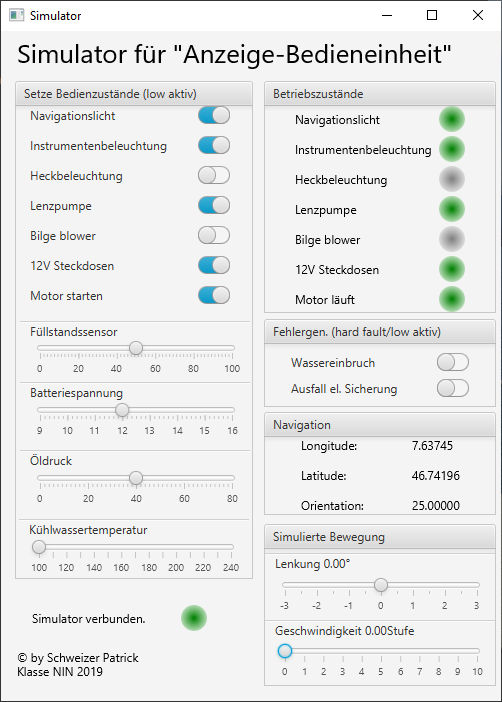Viewport: 502px width, 702px height.
Task: Click the Navigationslicht green status LED
Action: click(451, 120)
